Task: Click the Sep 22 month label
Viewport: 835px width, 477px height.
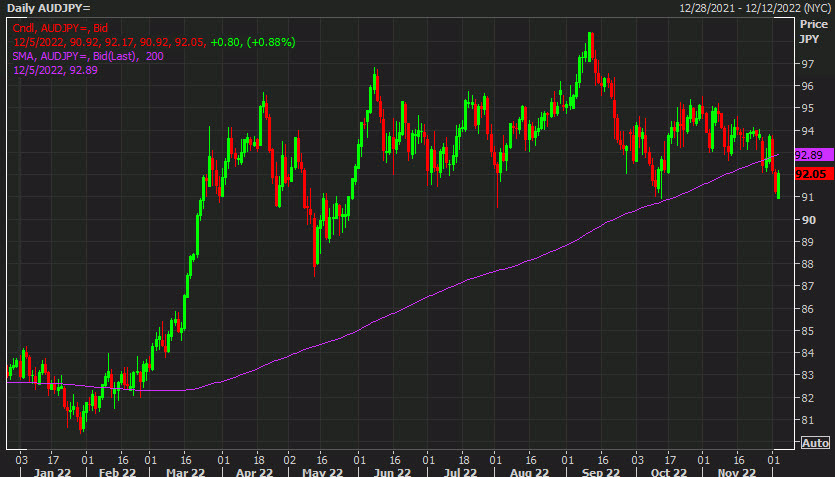Action: click(601, 472)
